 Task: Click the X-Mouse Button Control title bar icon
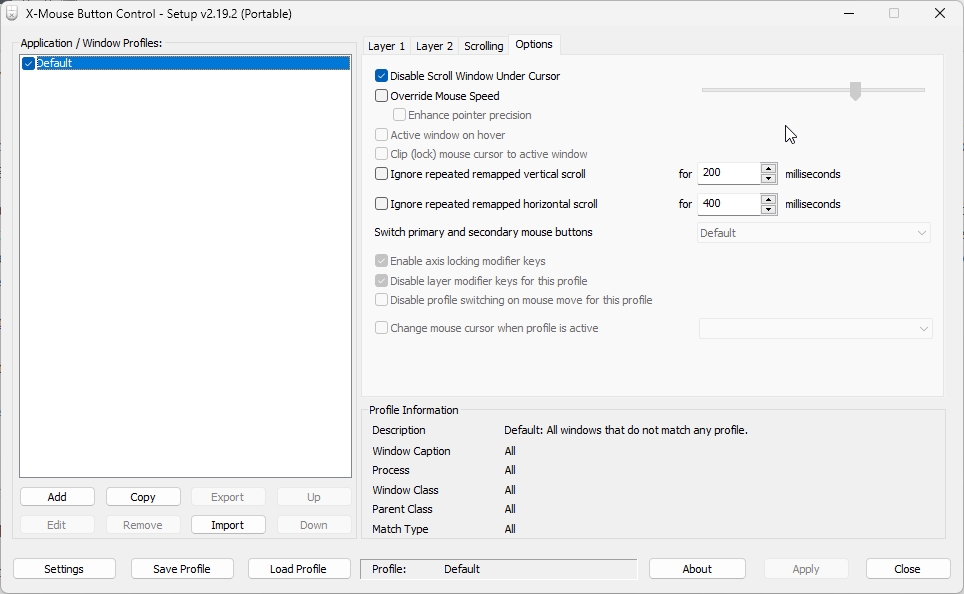point(12,14)
